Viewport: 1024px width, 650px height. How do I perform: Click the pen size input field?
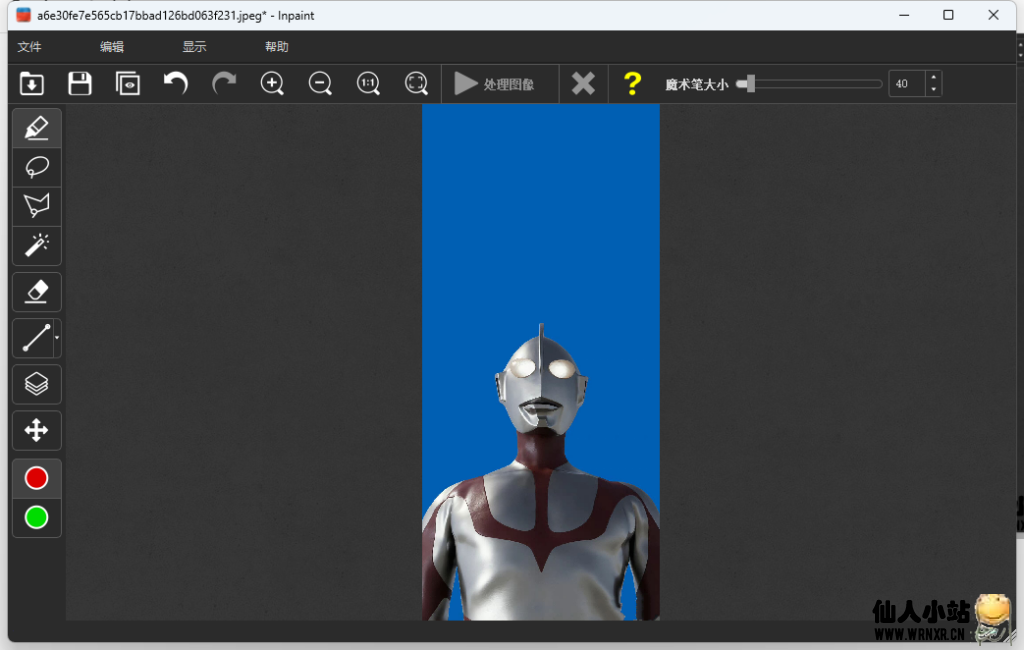click(906, 84)
